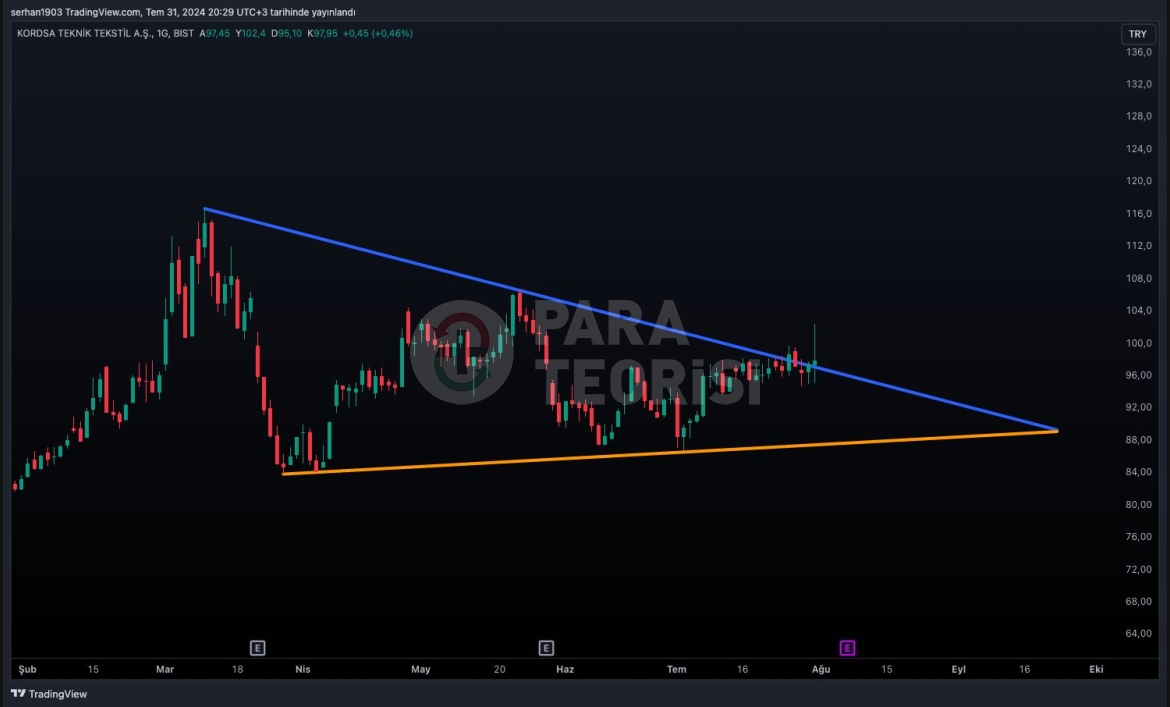
Task: Open the TRY currency selector
Action: (x=1137, y=34)
